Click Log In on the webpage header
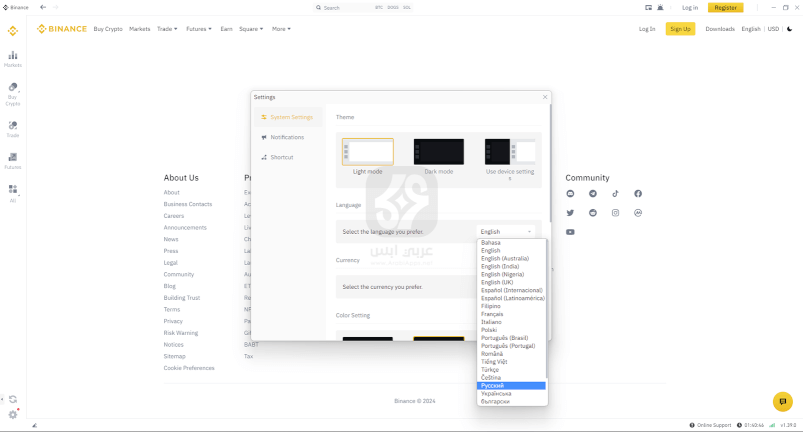The height and width of the screenshot is (432, 803). click(x=647, y=29)
